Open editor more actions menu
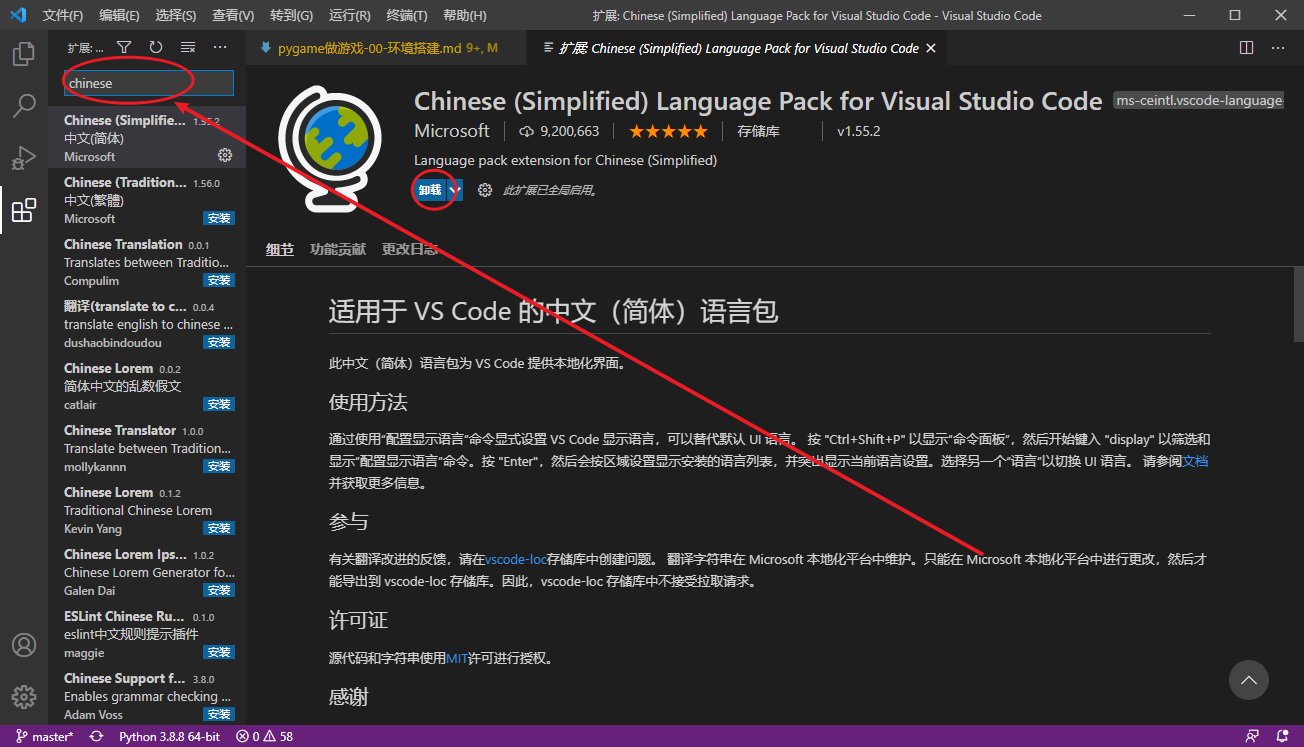 coord(1278,47)
